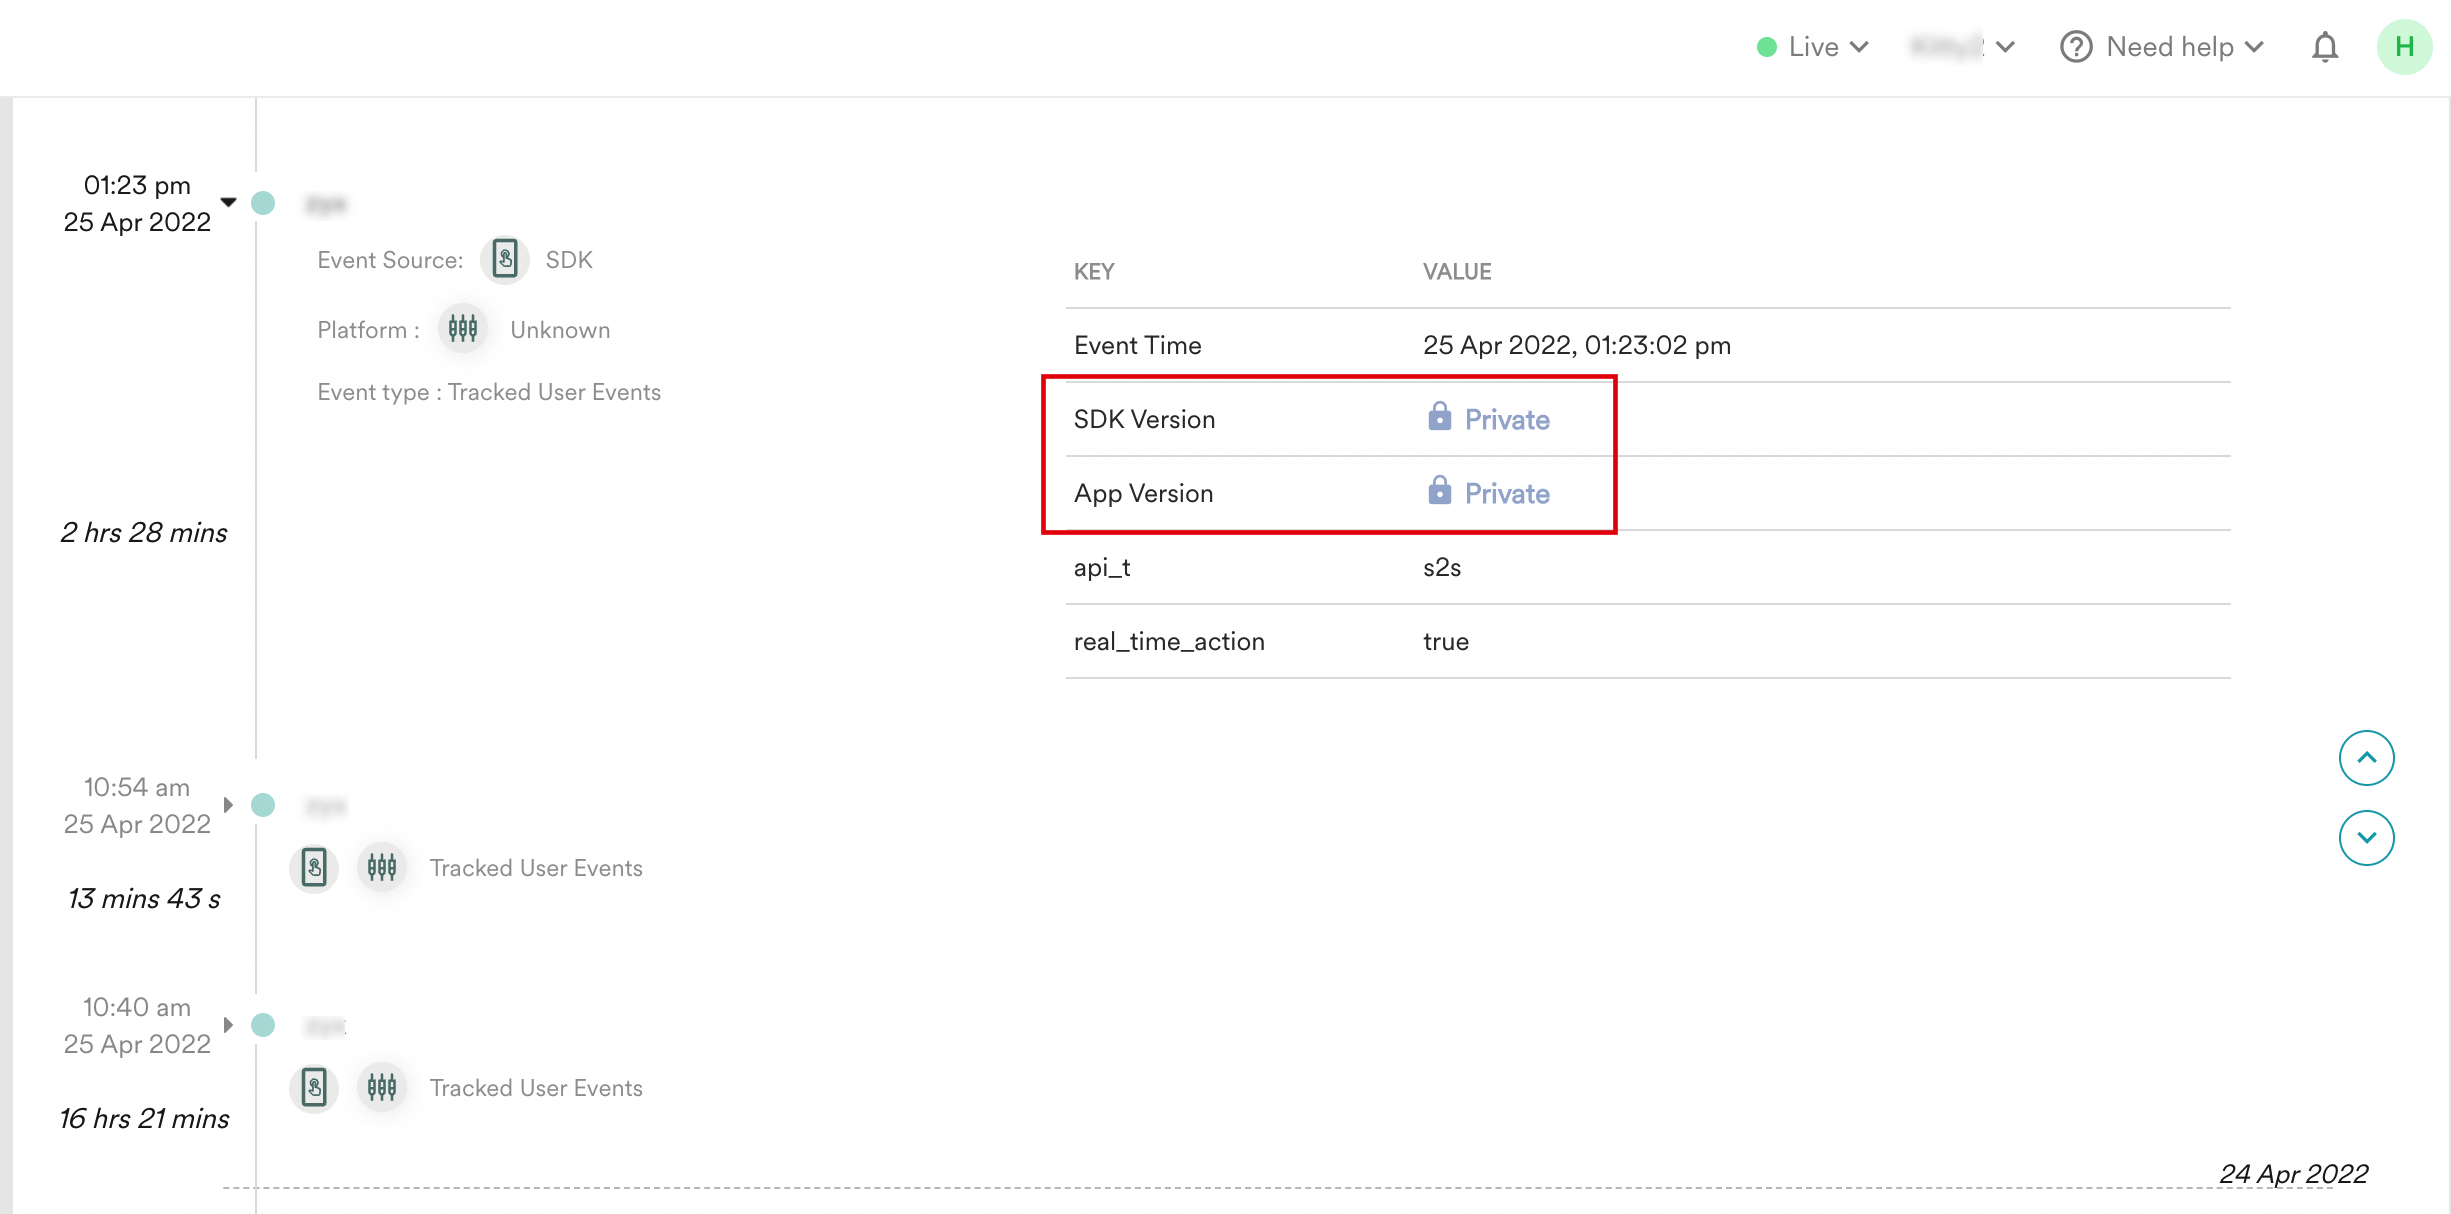Click the SDK event source icon
Screen dimensions: 2451x1214
point(505,260)
